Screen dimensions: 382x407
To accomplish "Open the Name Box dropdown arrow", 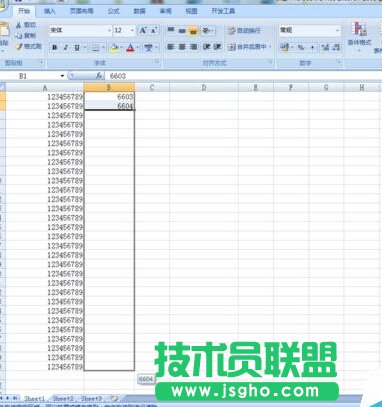I will coord(62,76).
